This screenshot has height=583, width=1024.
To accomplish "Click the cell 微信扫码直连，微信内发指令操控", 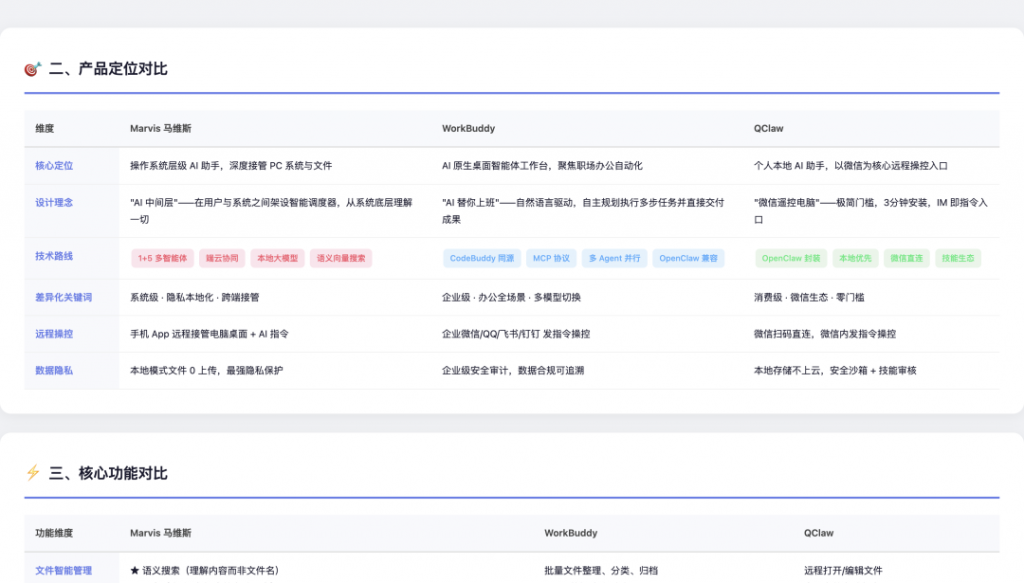I will click(825, 334).
